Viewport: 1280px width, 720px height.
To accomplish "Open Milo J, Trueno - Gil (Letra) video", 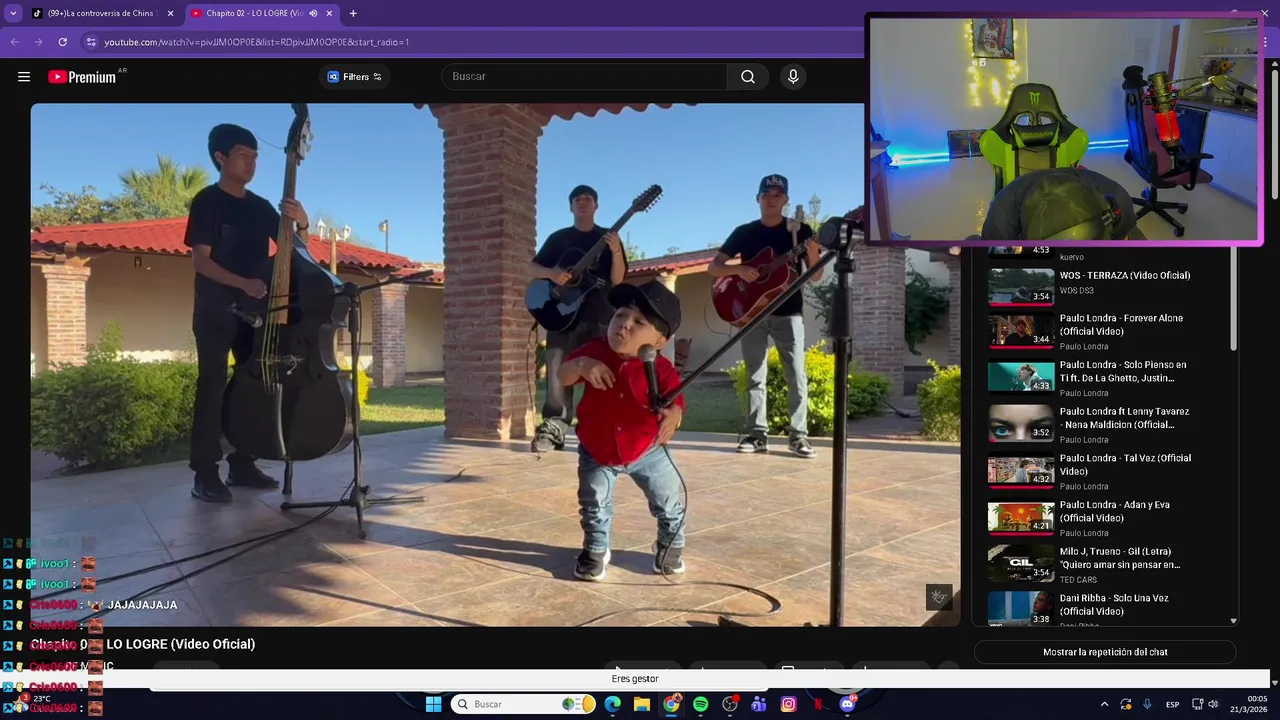I will (1120, 558).
